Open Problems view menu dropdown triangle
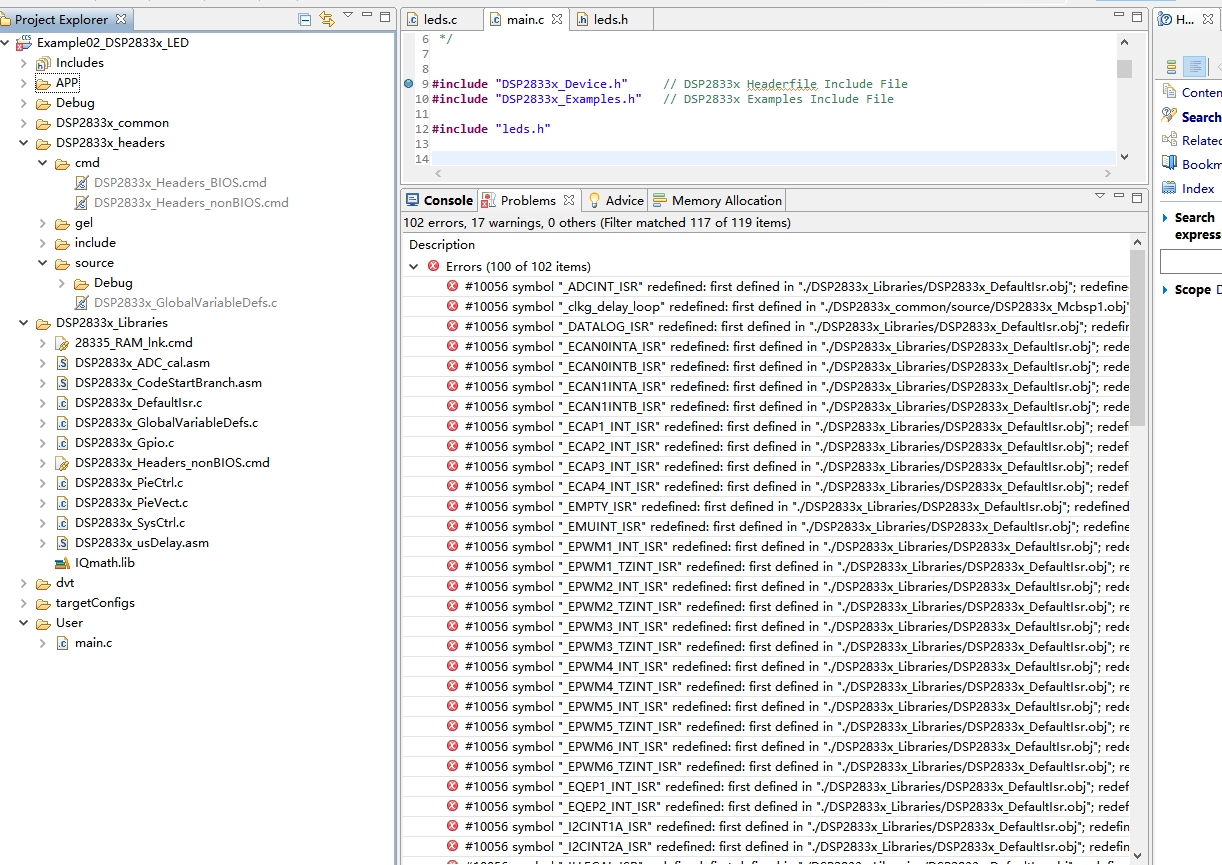The image size is (1222, 865). (1100, 196)
